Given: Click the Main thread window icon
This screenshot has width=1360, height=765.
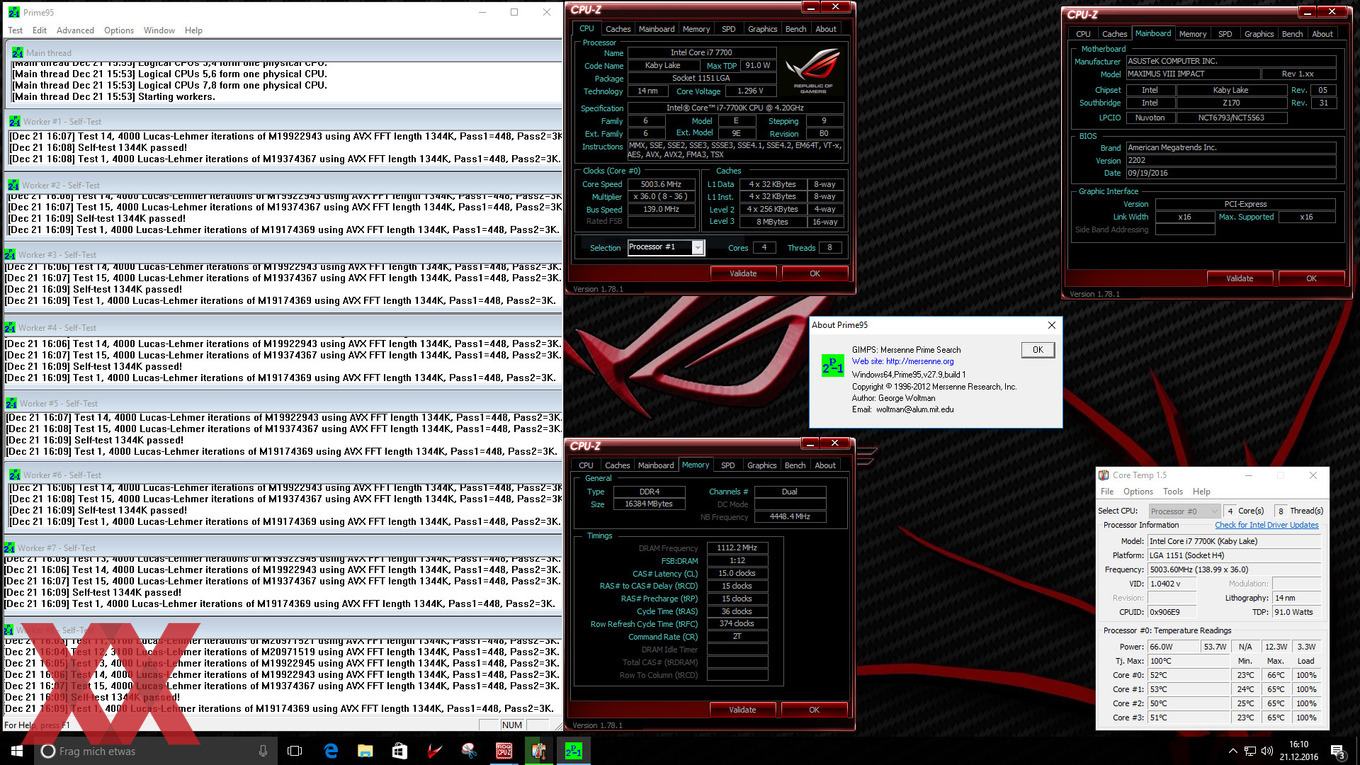Looking at the screenshot, I should [x=17, y=52].
